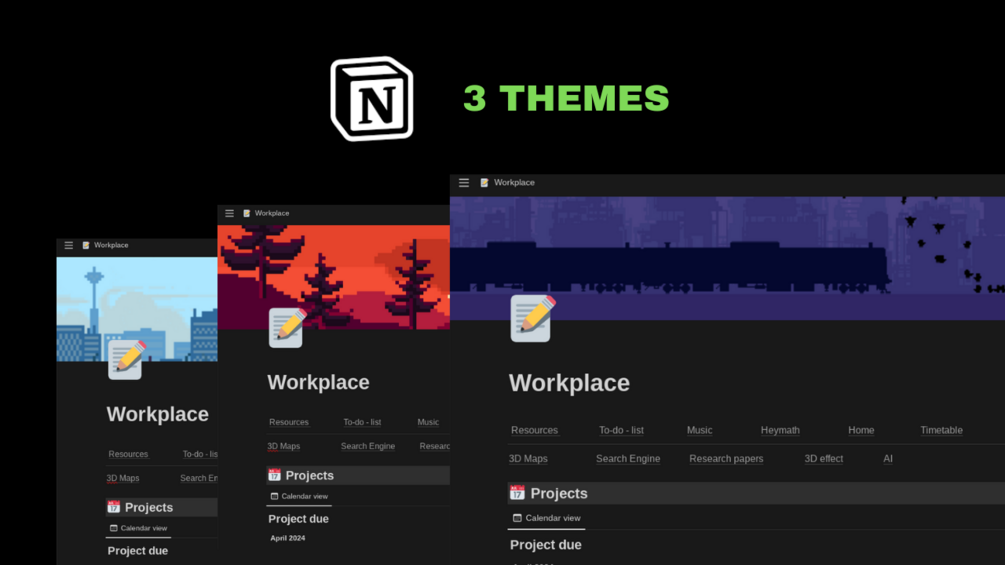Open the AI link

coord(888,459)
